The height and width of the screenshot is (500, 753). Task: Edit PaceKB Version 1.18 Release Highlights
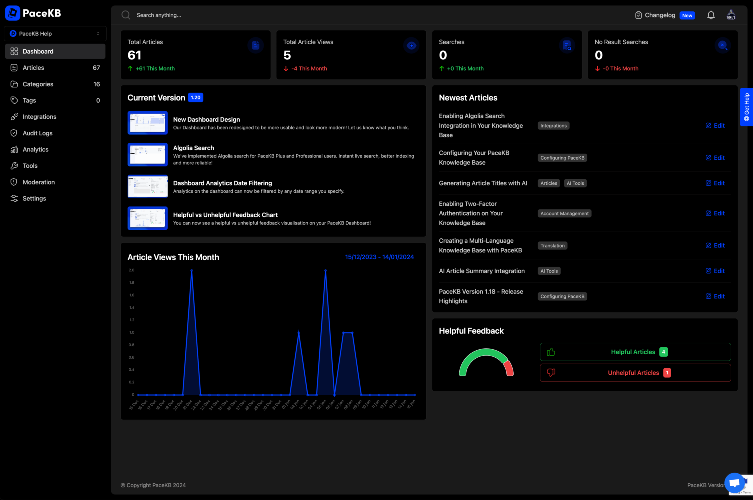click(x=715, y=296)
